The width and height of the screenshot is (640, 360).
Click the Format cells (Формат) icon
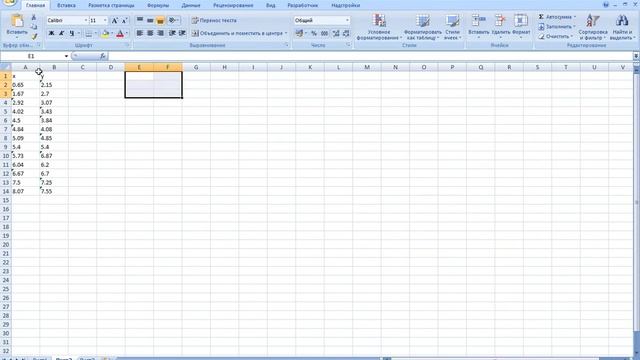521,20
